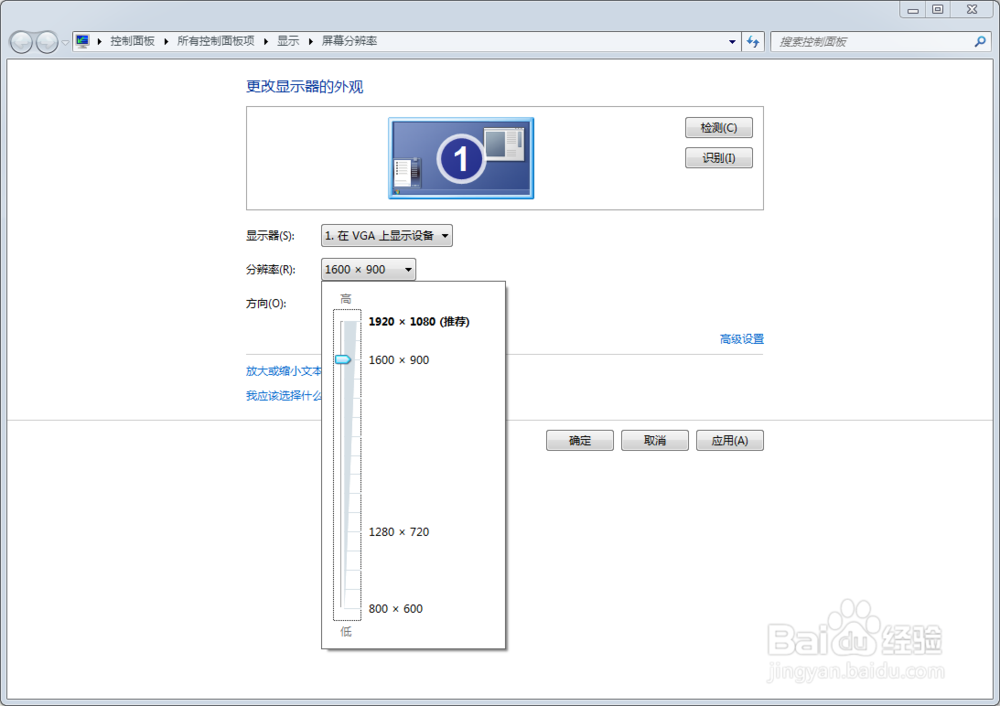This screenshot has height=706, width=1000.
Task: Expand arrow after 显示 breadcrumb
Action: [311, 41]
